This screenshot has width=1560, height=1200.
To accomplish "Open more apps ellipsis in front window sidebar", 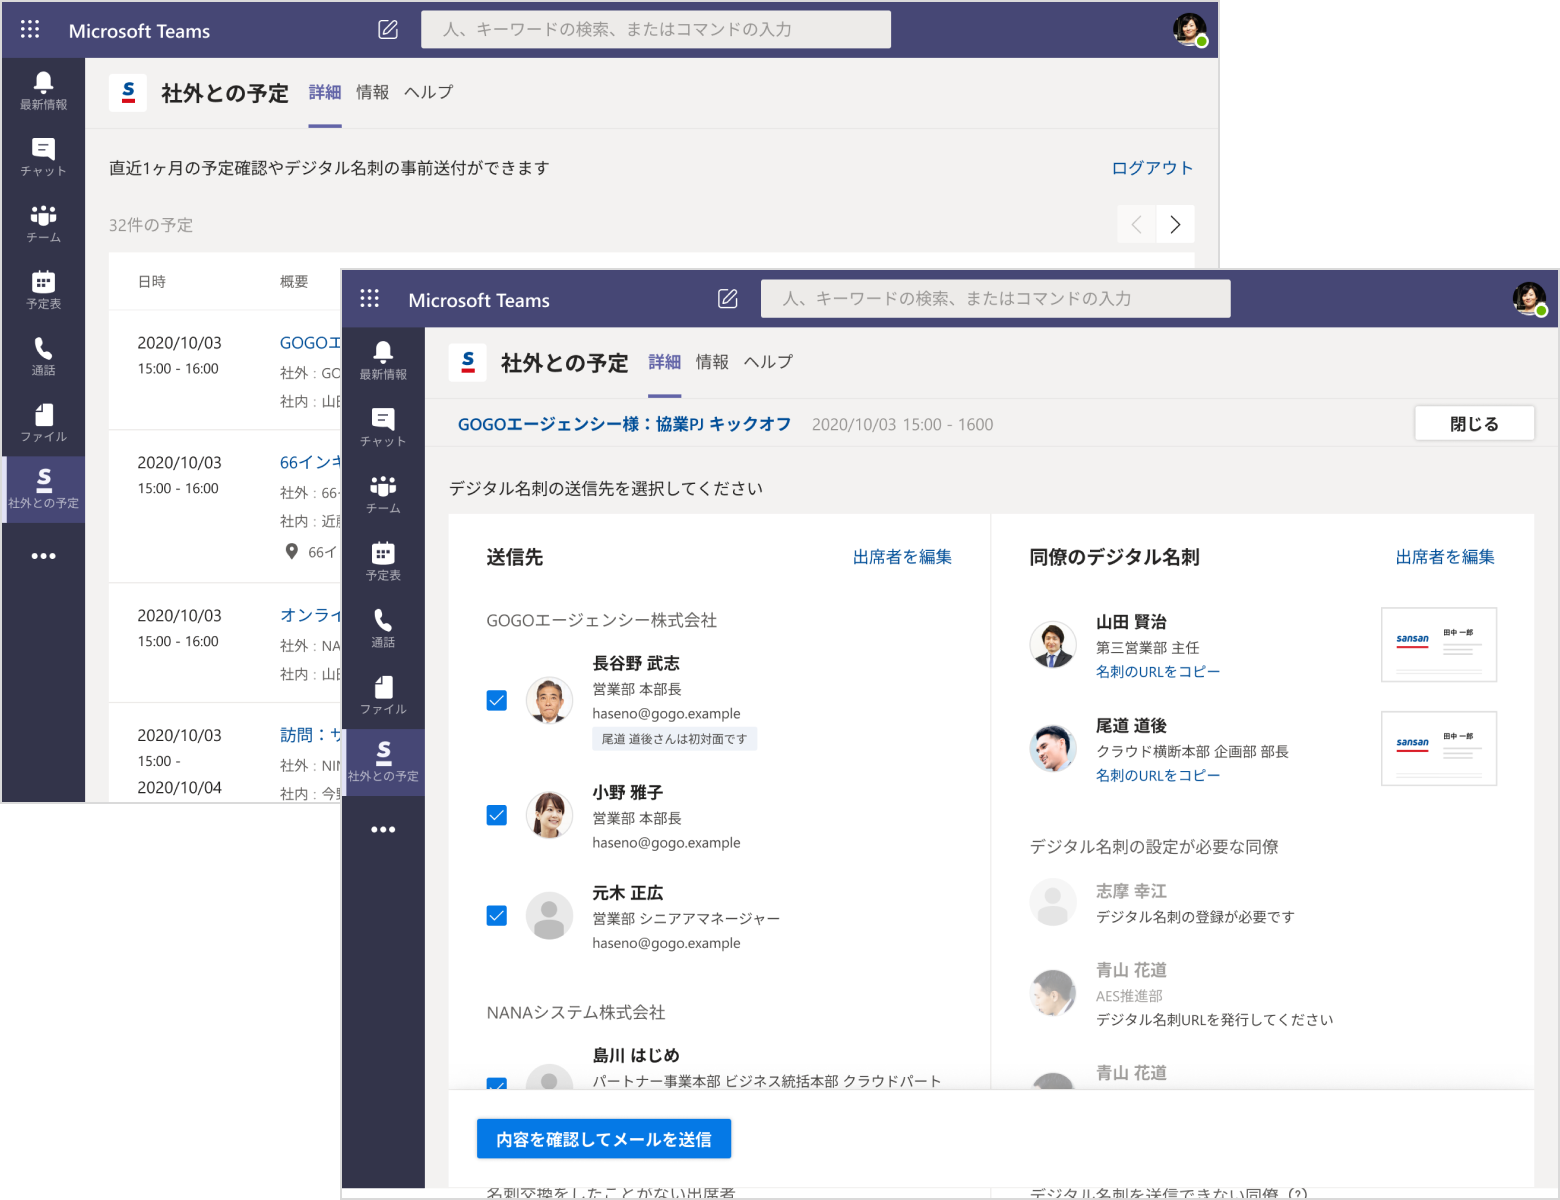I will click(x=383, y=830).
